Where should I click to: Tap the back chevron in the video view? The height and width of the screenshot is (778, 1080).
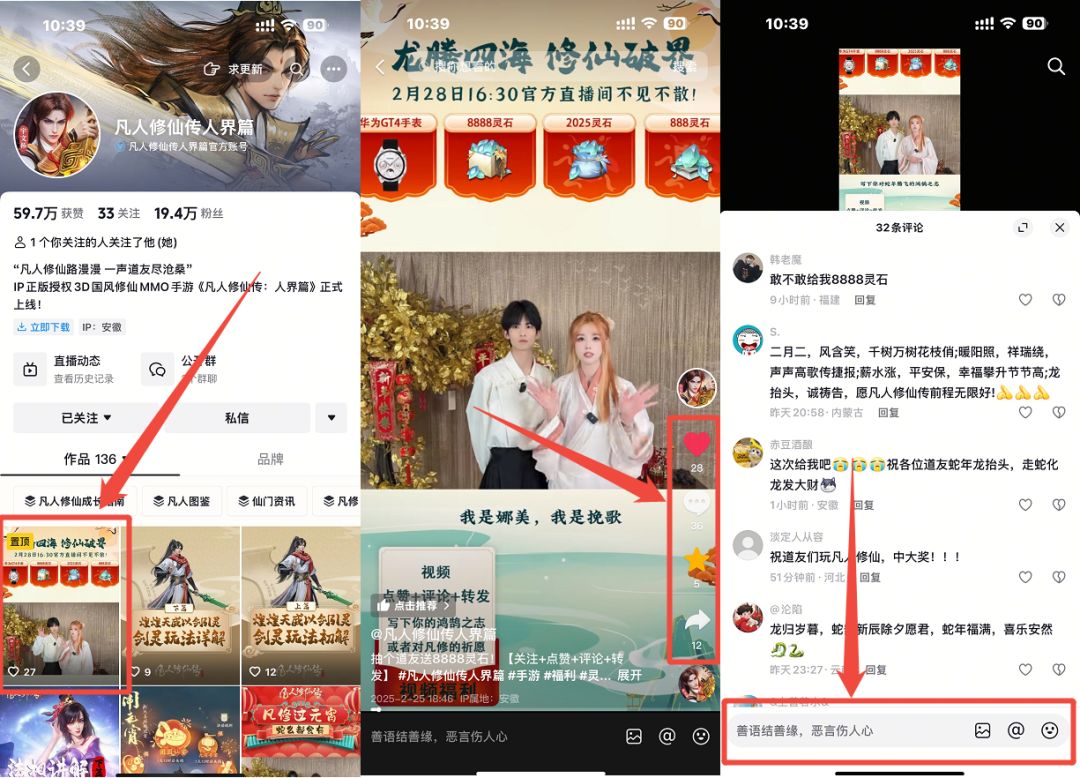[x=380, y=67]
